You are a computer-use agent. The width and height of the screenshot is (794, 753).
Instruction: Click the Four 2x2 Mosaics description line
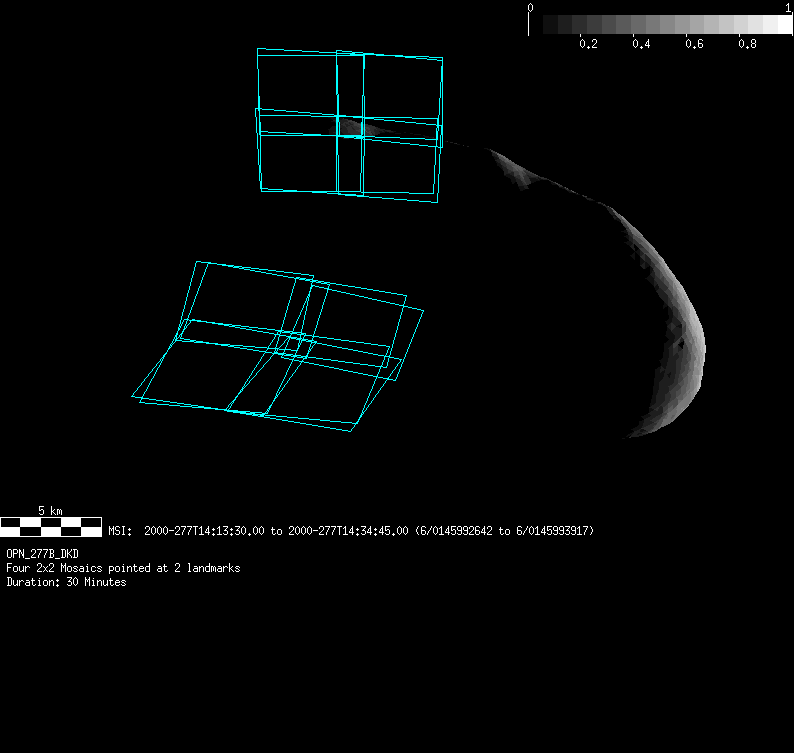[x=123, y=568]
